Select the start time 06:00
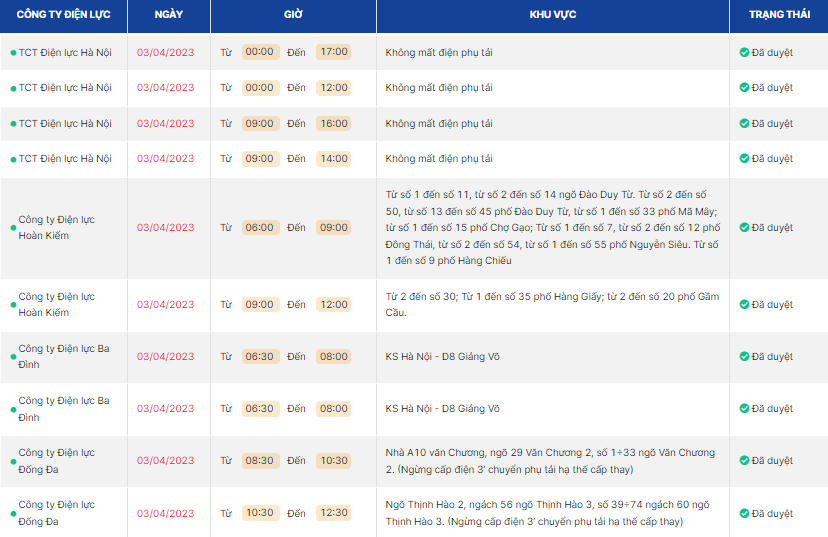 [260, 228]
